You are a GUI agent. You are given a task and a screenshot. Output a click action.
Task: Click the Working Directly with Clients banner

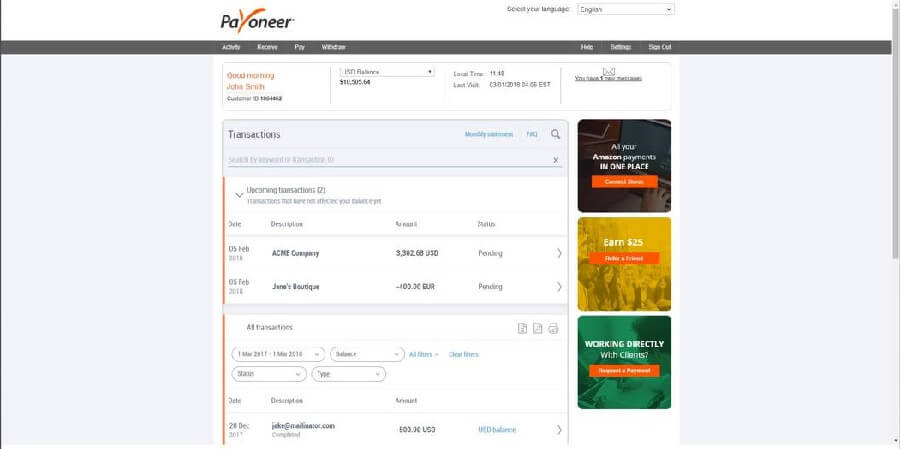[624, 362]
